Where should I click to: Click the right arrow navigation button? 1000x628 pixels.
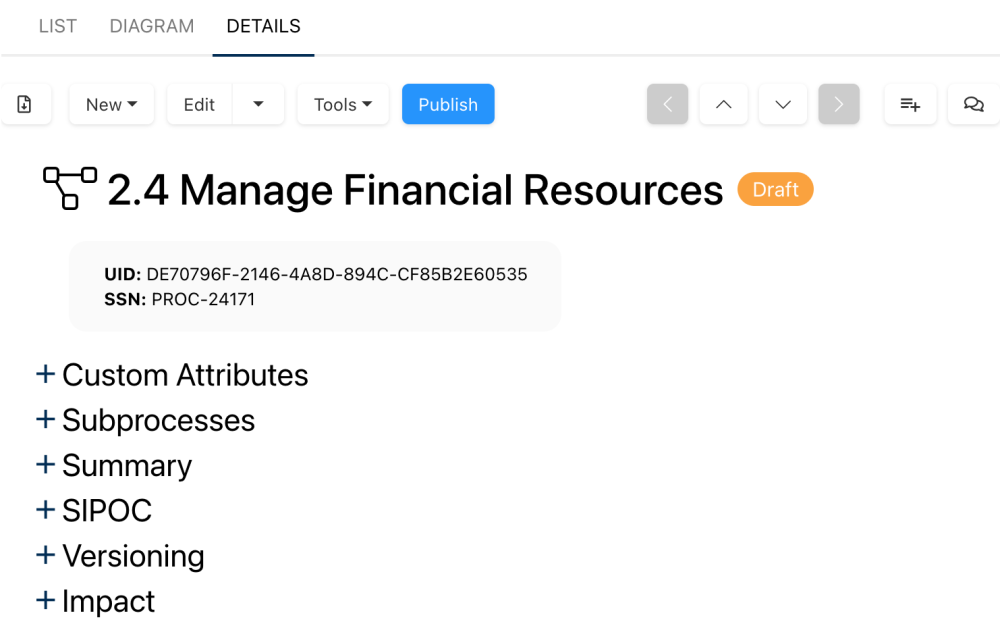coord(839,104)
